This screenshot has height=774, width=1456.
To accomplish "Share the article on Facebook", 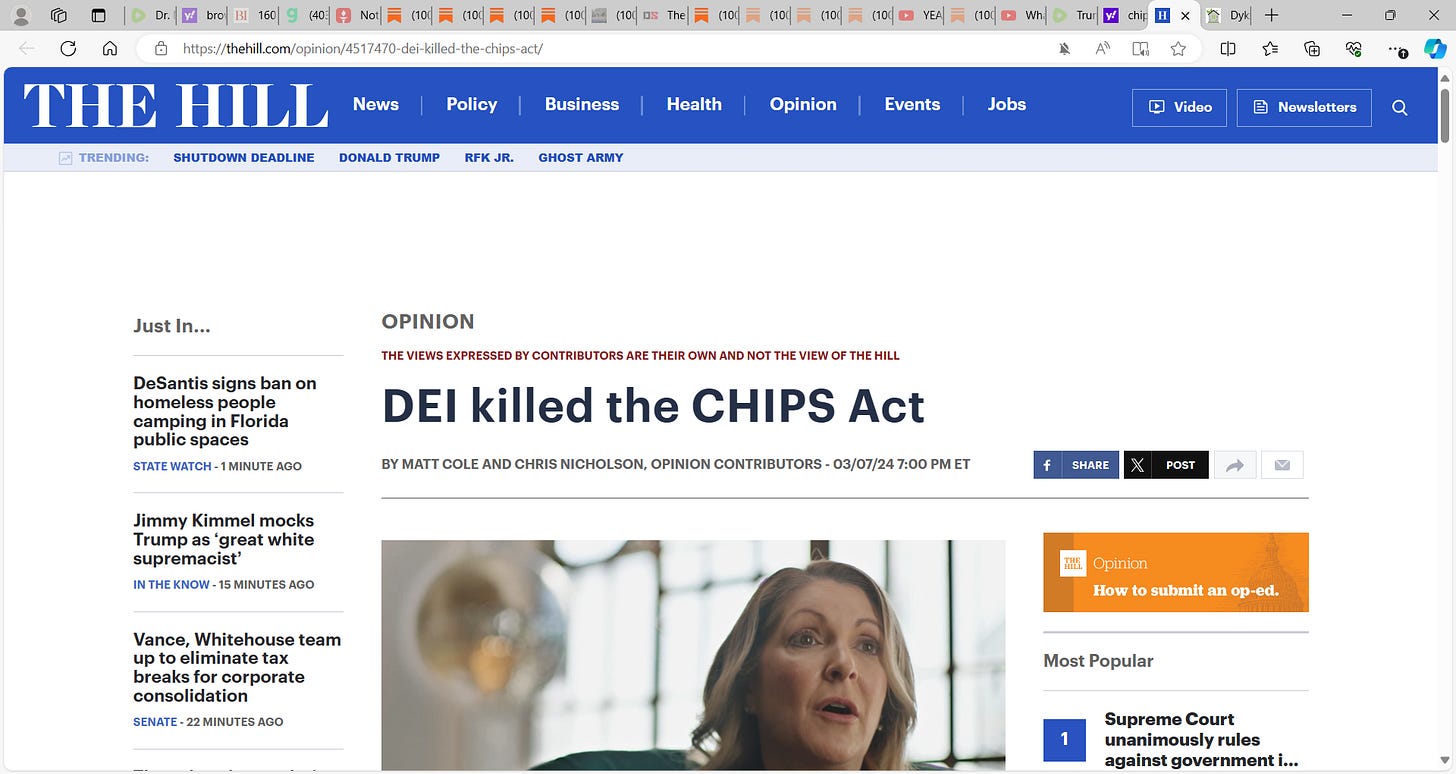I will tap(1076, 465).
